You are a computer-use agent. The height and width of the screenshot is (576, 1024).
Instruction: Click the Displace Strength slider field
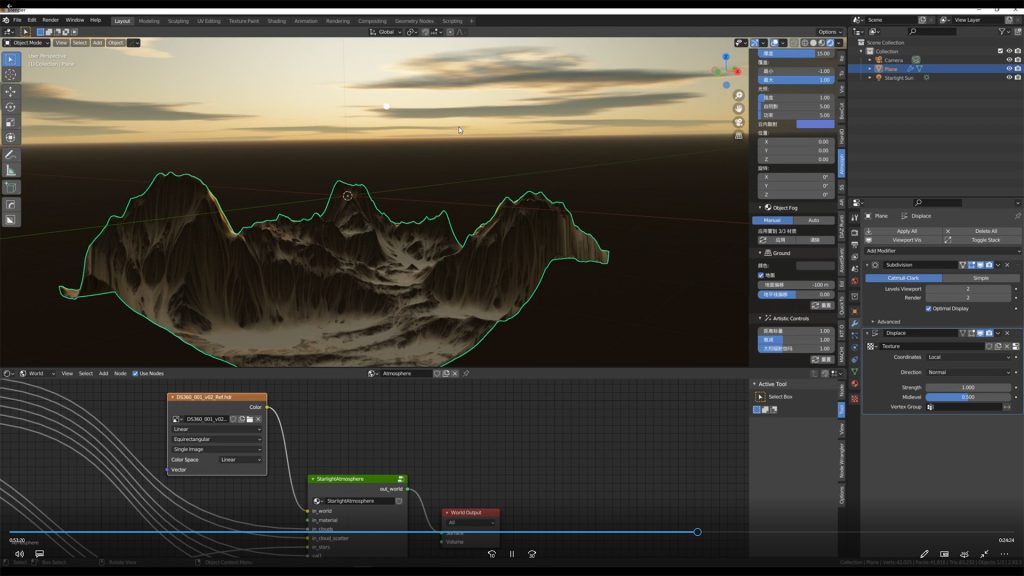pyautogui.click(x=968, y=387)
